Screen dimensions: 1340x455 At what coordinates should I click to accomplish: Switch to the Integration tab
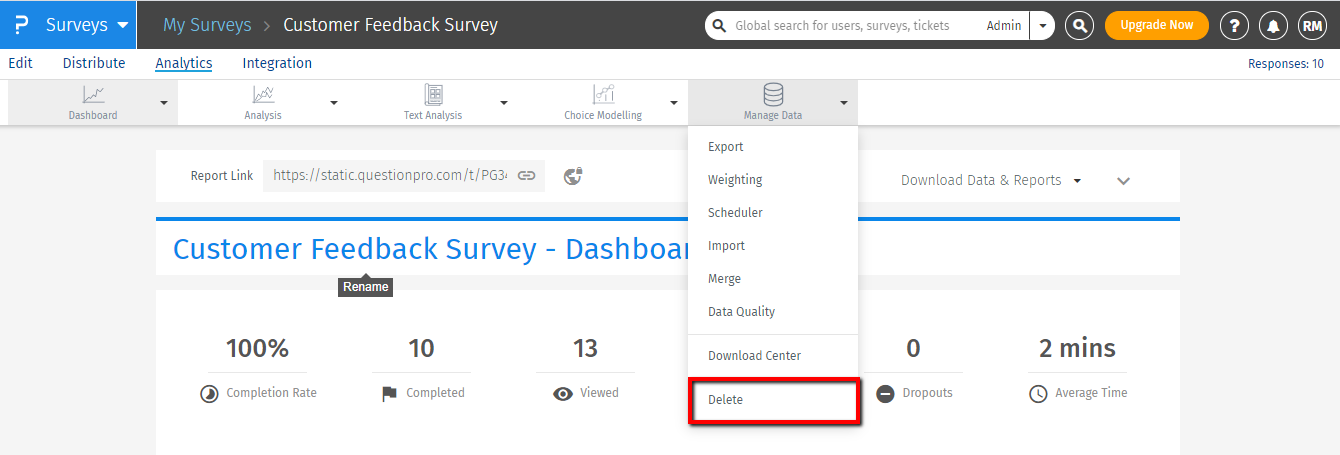(277, 63)
